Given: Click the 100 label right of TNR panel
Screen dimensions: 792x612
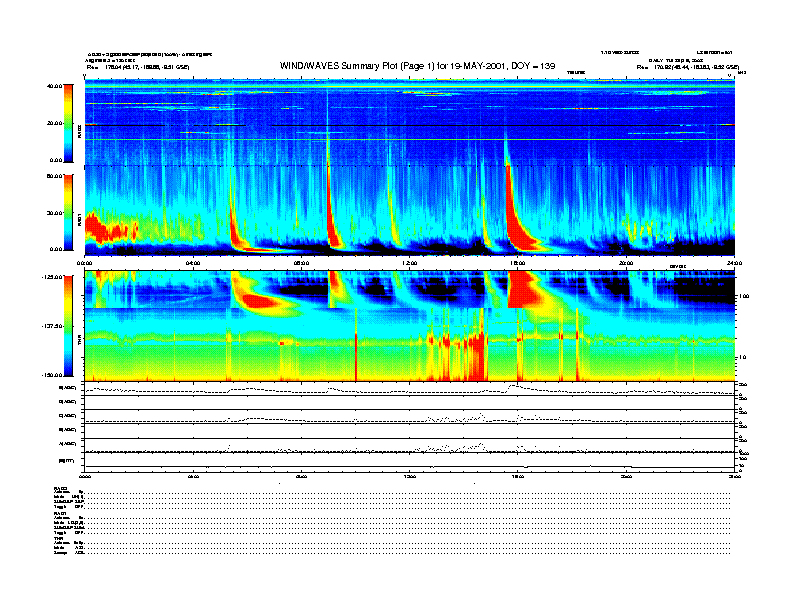Looking at the screenshot, I should [x=743, y=296].
